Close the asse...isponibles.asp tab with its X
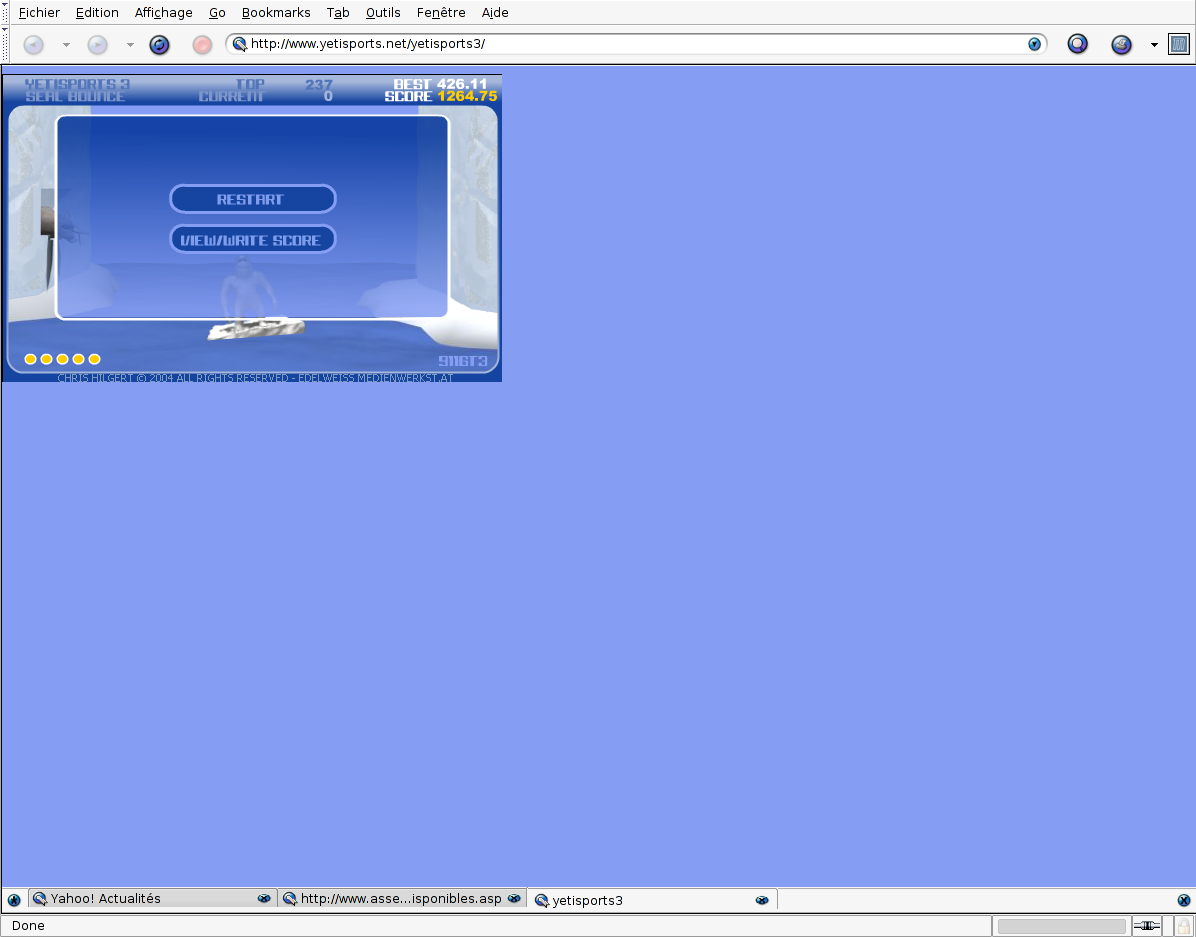 (x=514, y=898)
